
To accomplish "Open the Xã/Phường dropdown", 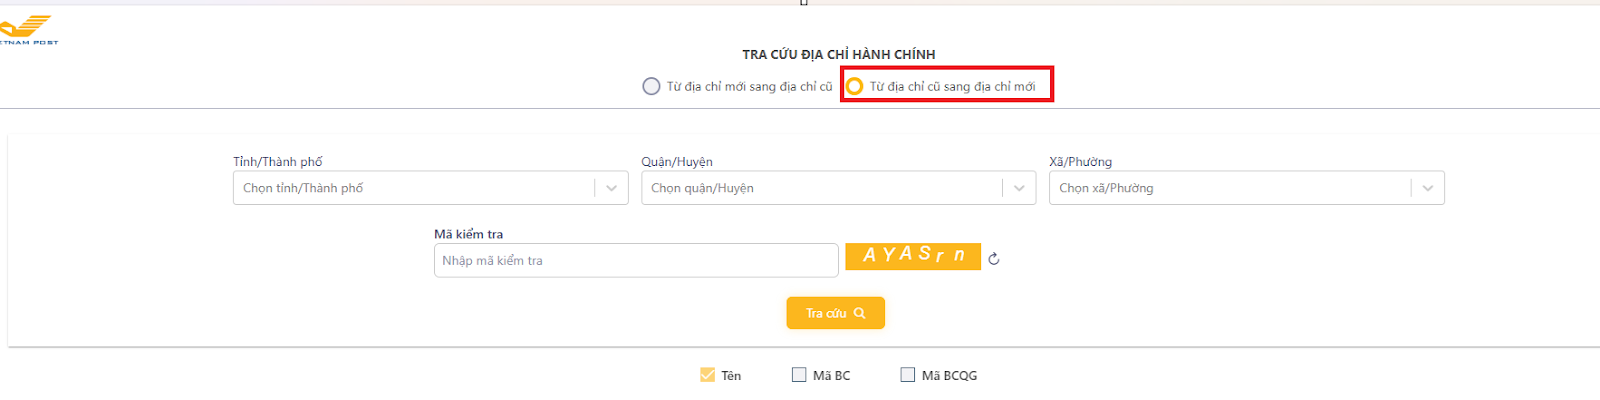I will (1230, 188).
